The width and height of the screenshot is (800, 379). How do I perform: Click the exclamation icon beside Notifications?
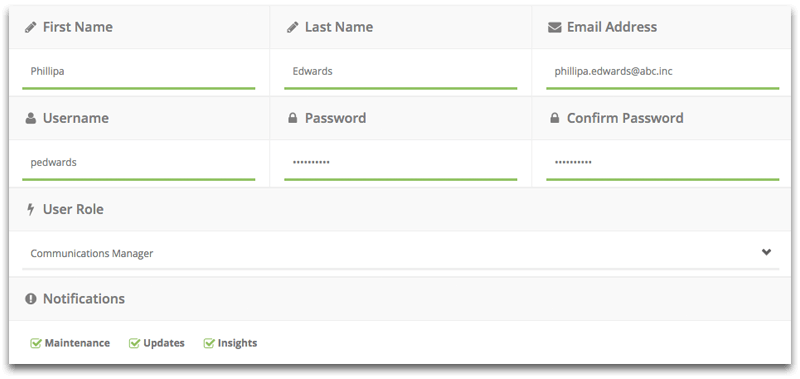[x=31, y=299]
